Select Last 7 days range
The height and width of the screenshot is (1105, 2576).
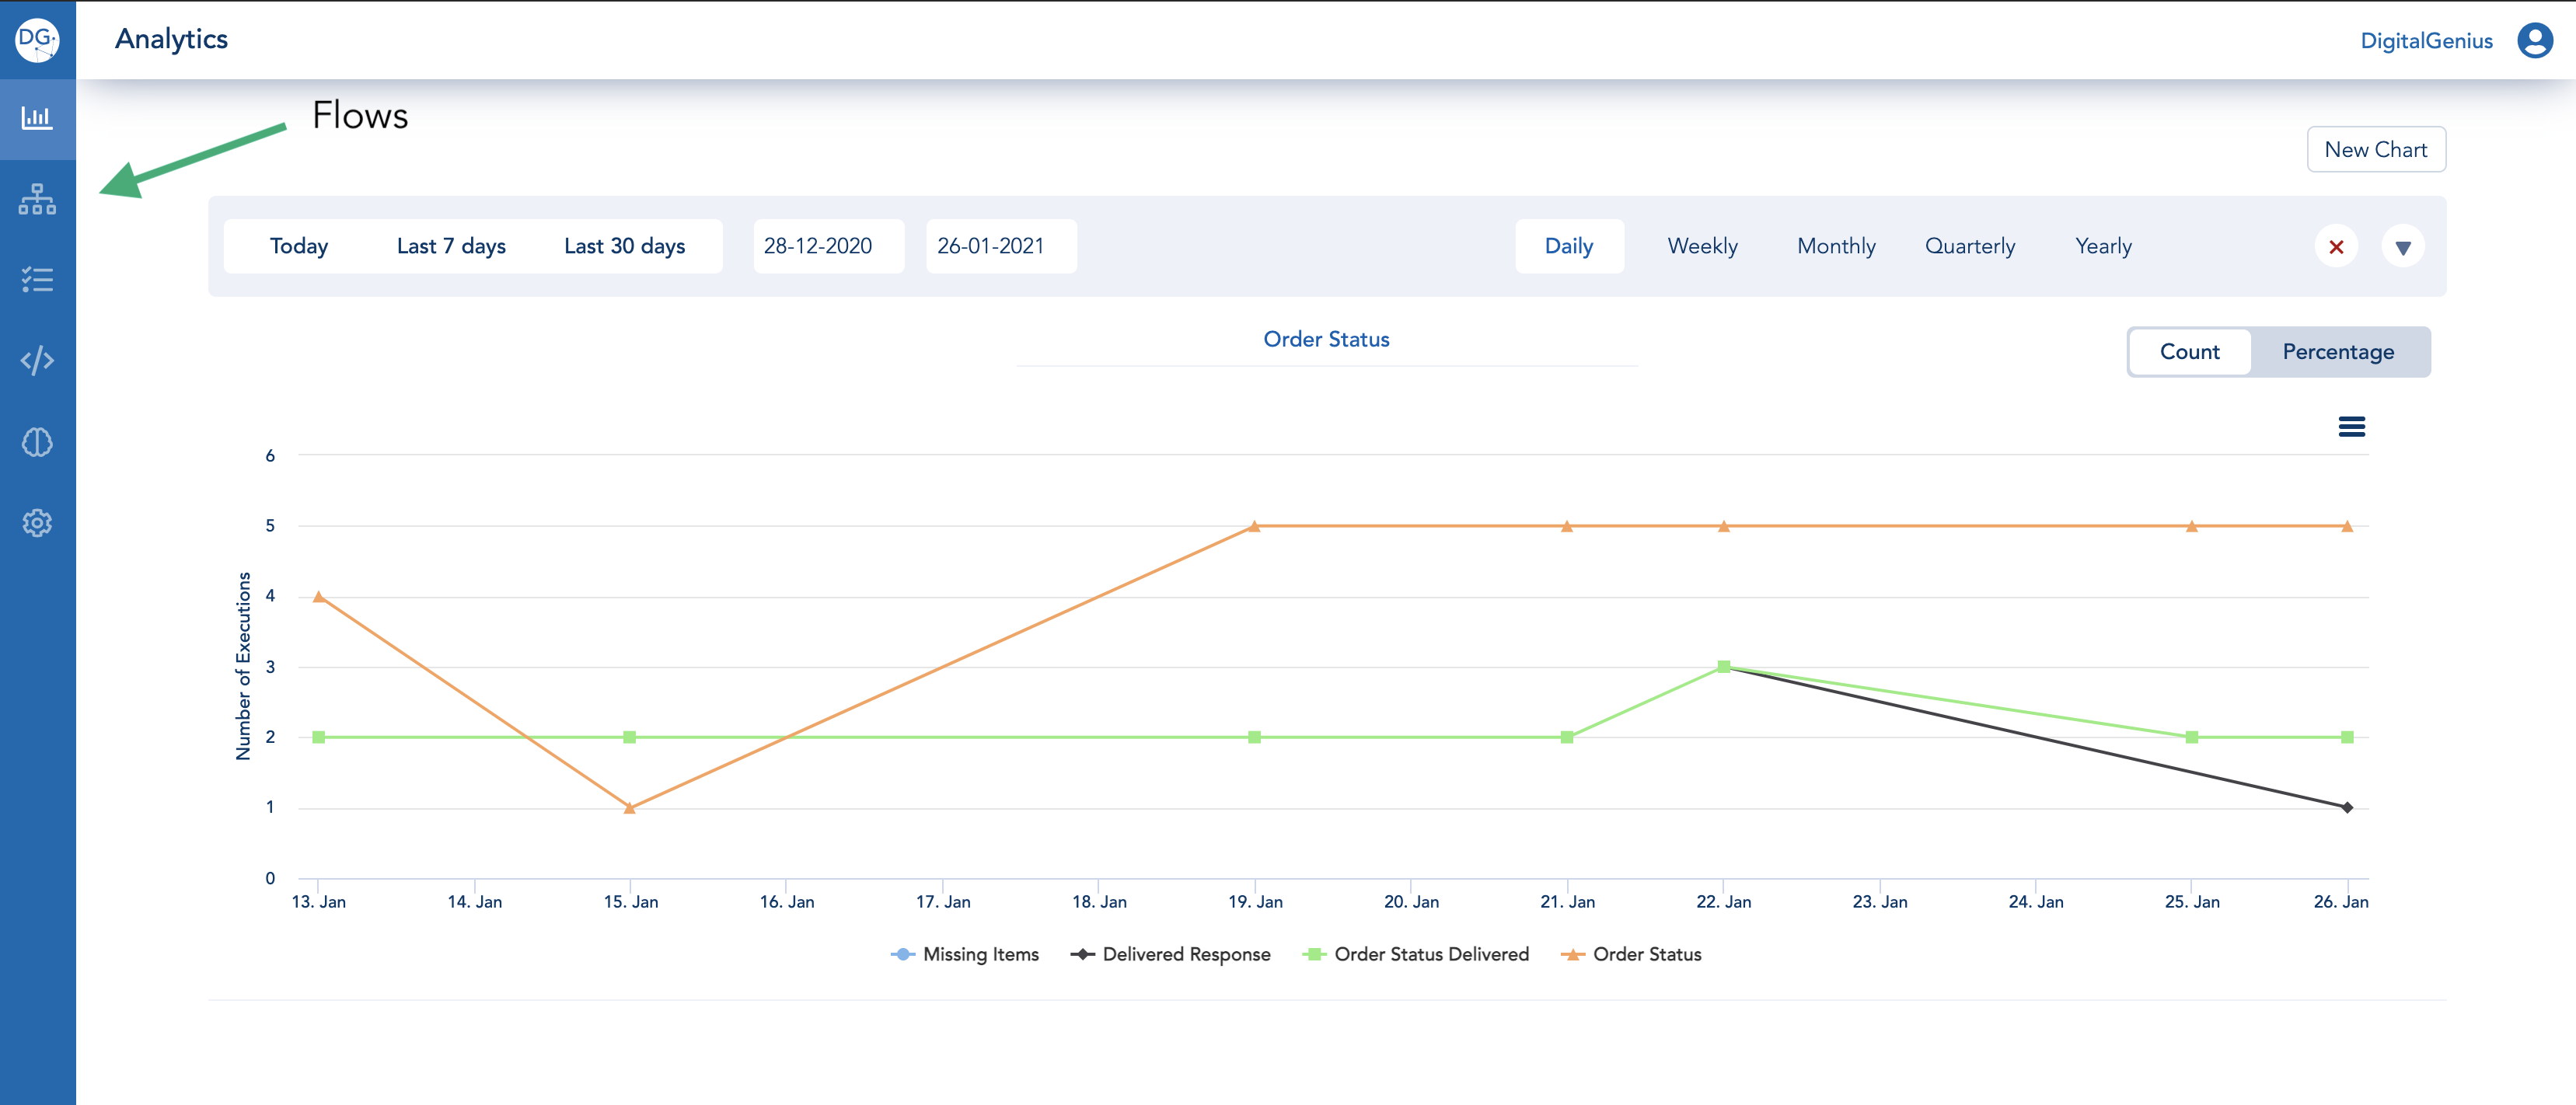click(x=451, y=246)
